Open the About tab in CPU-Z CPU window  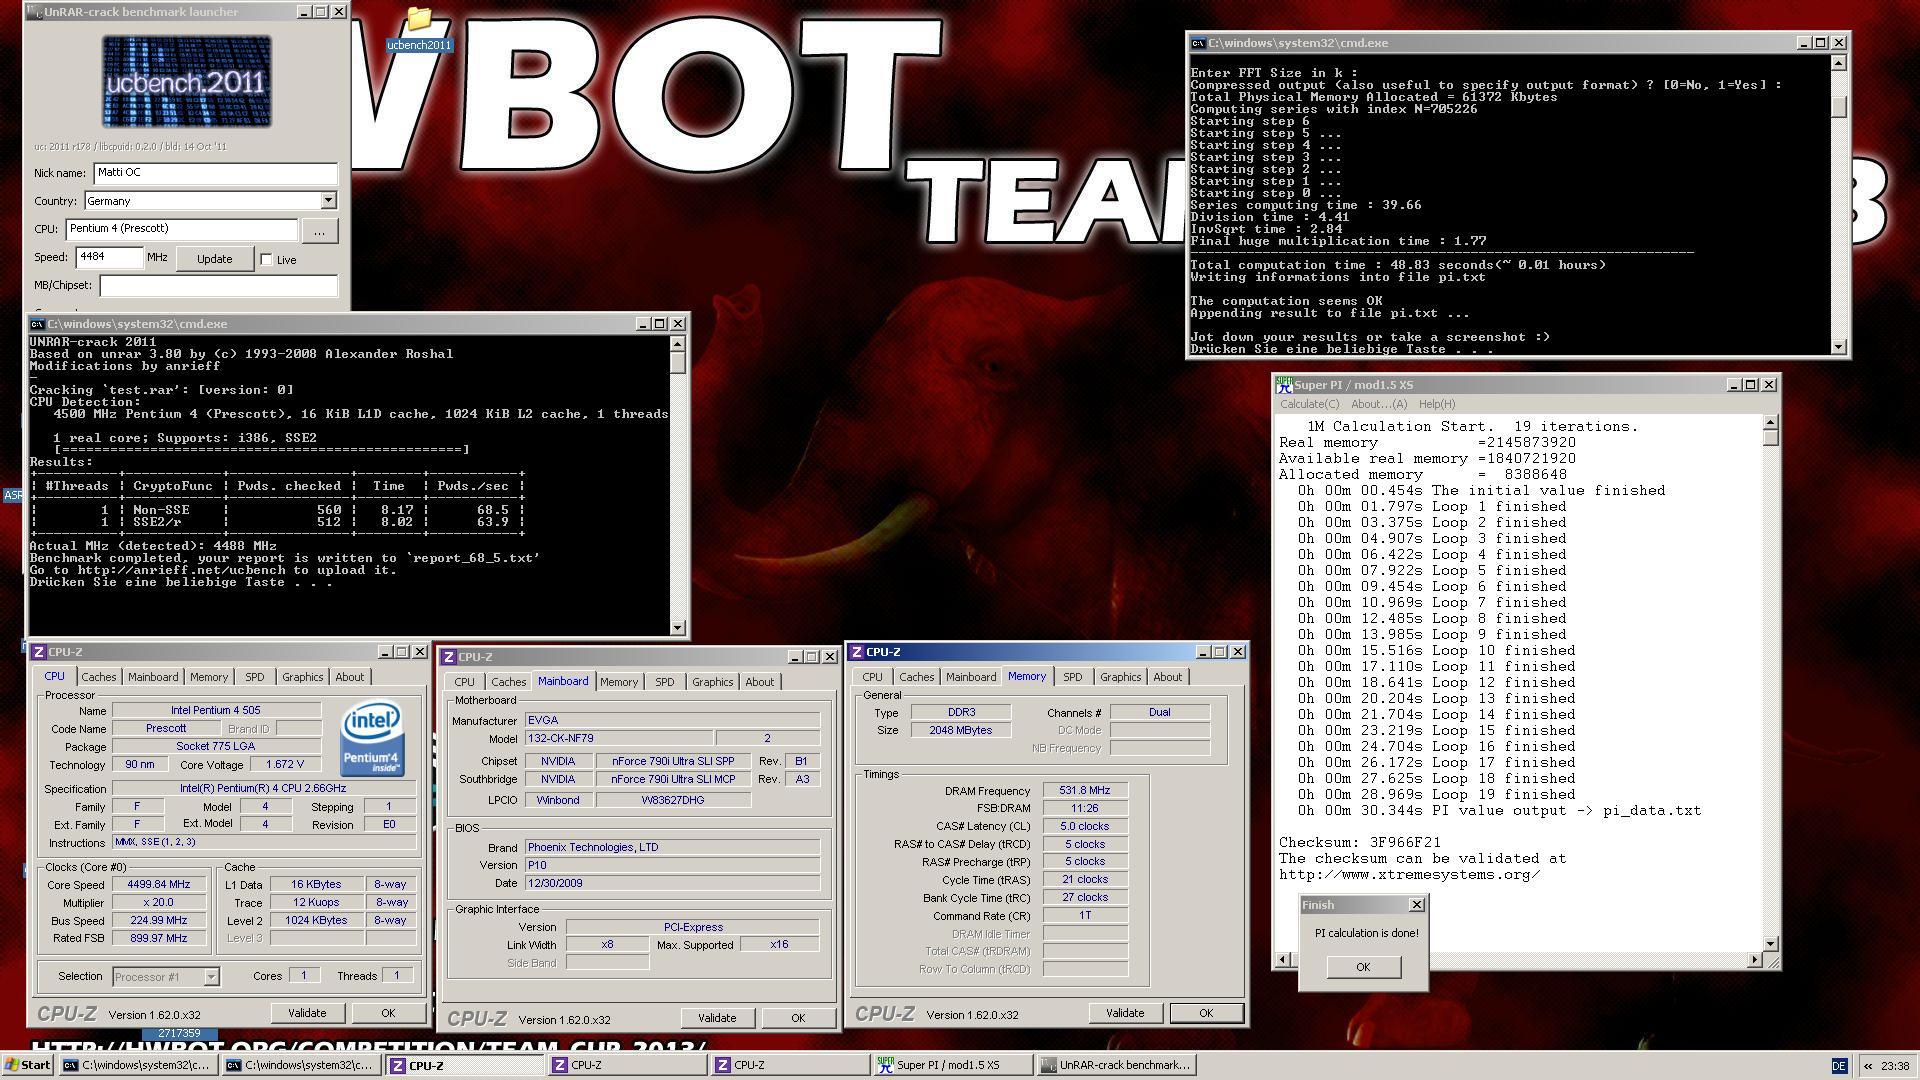point(349,677)
